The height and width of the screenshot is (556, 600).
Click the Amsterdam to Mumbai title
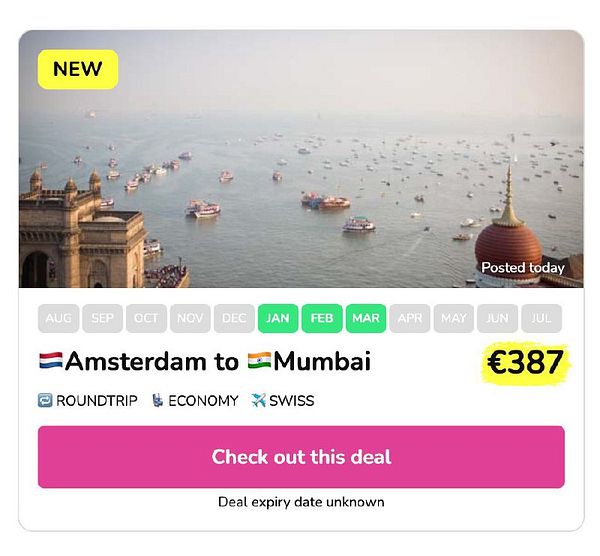(205, 361)
